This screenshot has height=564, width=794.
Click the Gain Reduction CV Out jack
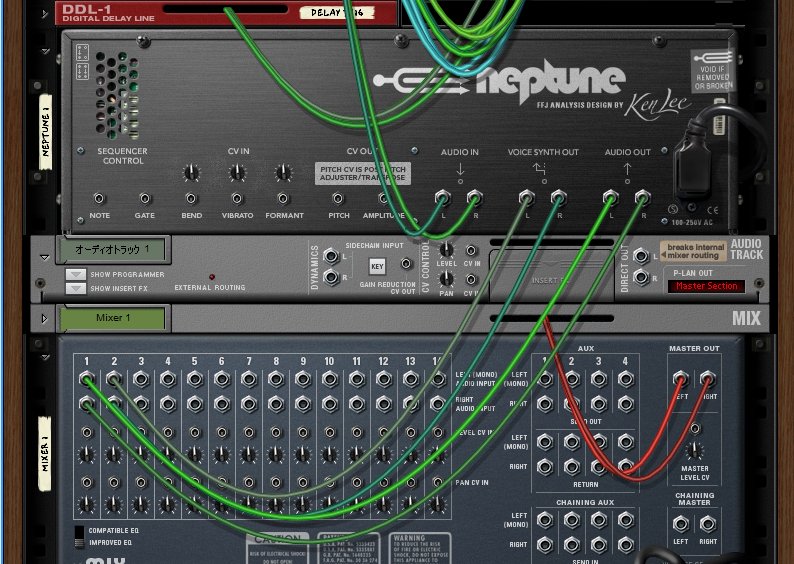[x=406, y=263]
